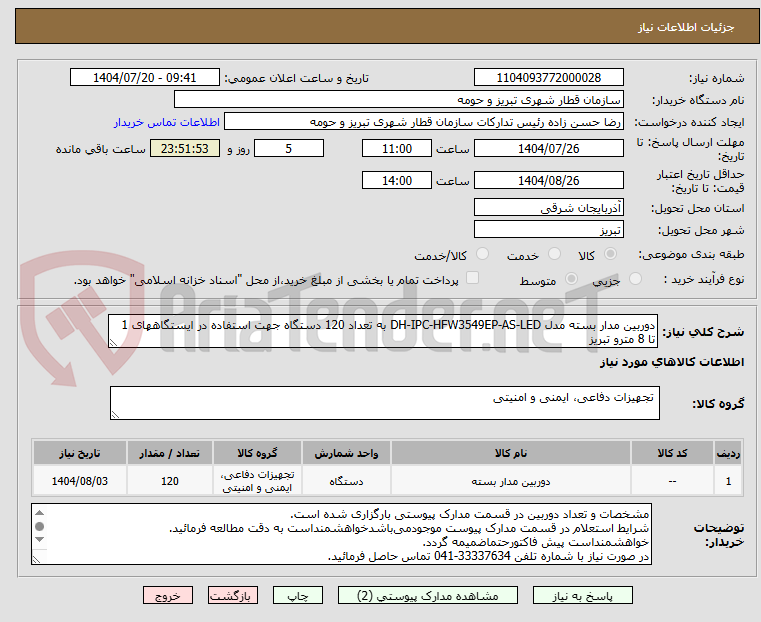761x622 pixels.
Task: Click the تعداد / مقدار column header
Action: [x=169, y=453]
